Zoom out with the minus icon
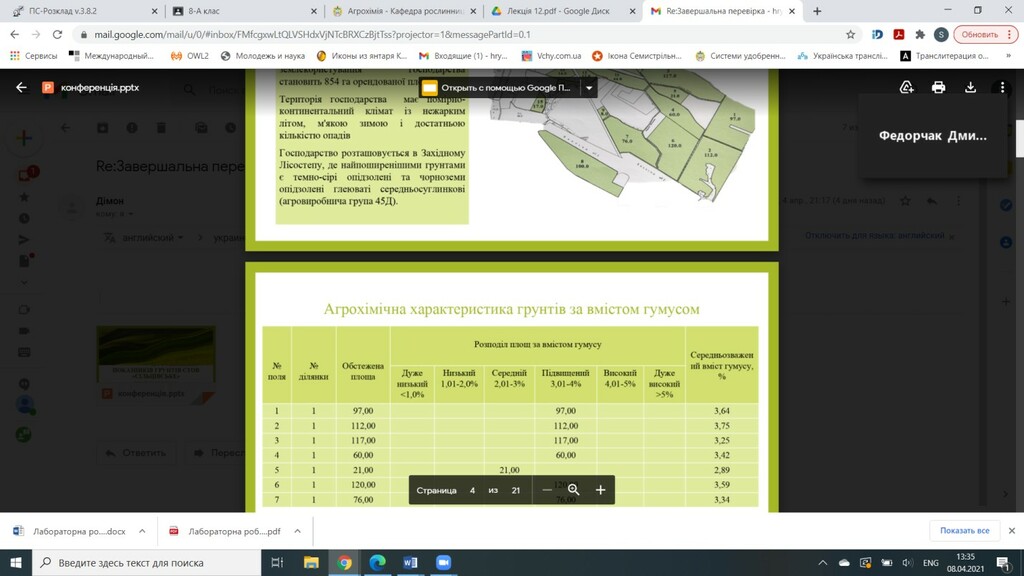This screenshot has width=1024, height=576. point(547,490)
